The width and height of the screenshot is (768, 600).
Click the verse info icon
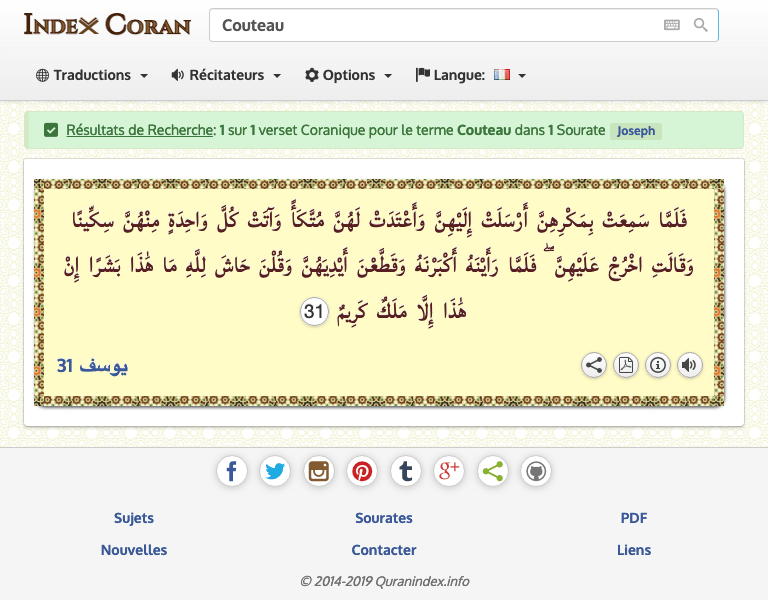pyautogui.click(x=658, y=365)
